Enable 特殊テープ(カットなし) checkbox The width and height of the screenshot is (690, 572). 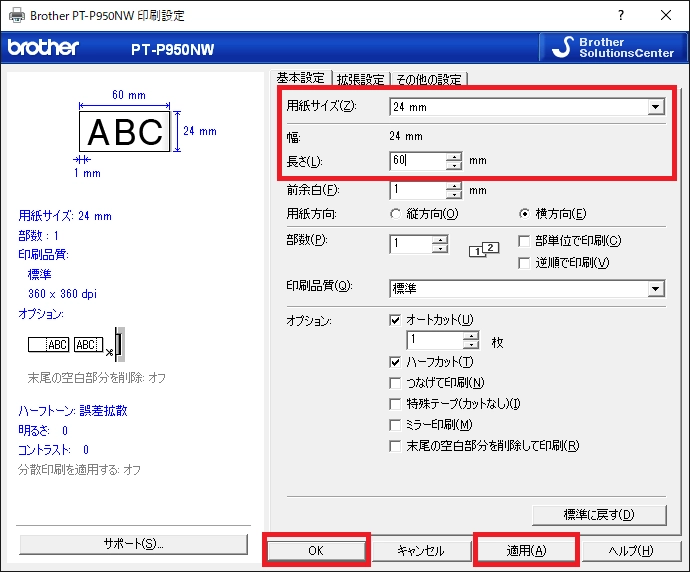click(395, 404)
